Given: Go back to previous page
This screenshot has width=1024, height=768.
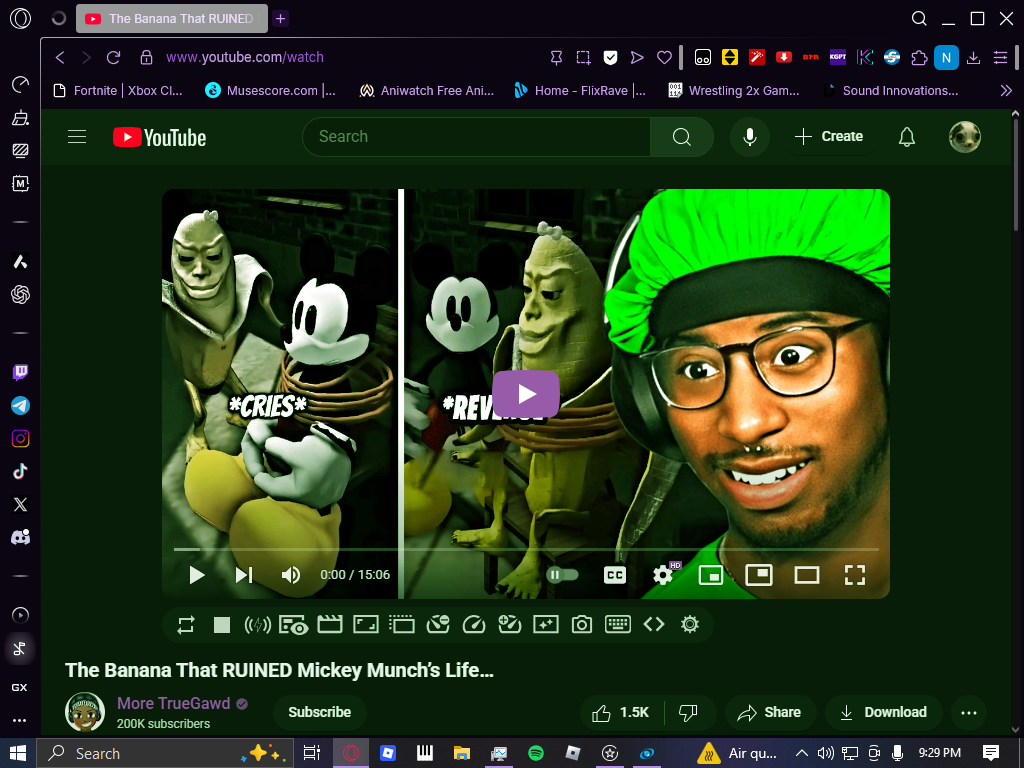Looking at the screenshot, I should click(x=60, y=57).
